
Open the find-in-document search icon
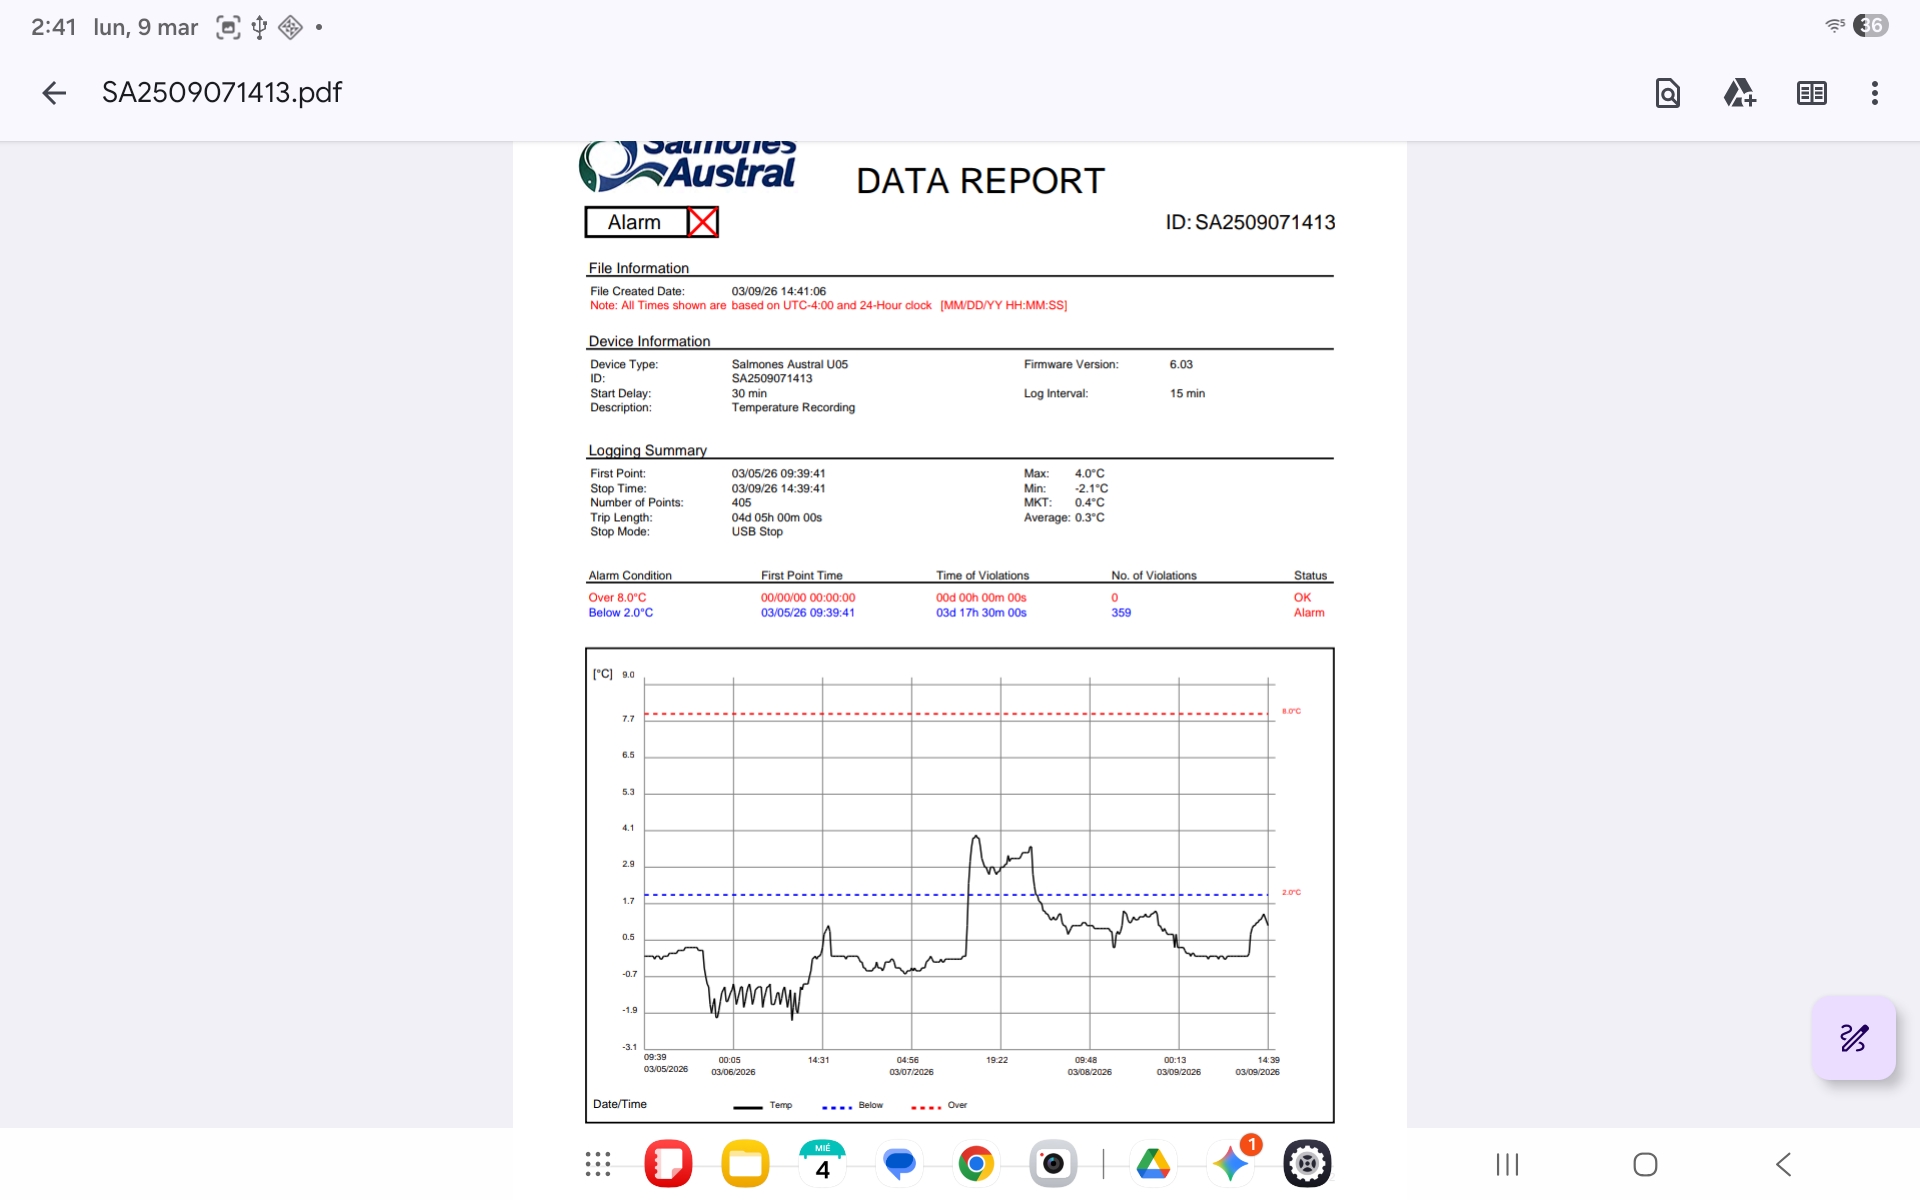click(x=1667, y=93)
